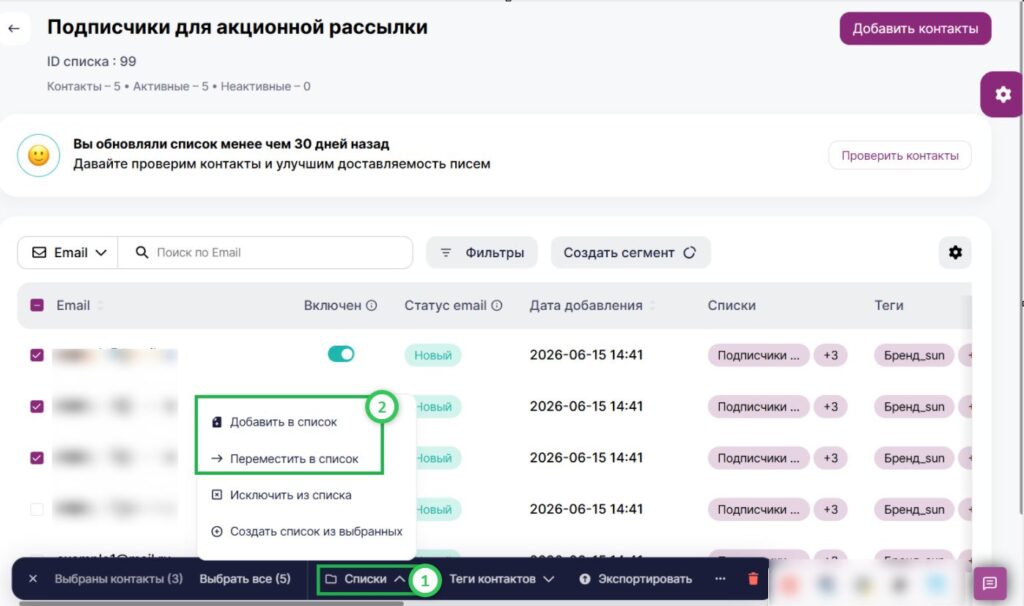1024x606 pixels.
Task: Expand +3 lists in fourth row
Action: pos(830,509)
